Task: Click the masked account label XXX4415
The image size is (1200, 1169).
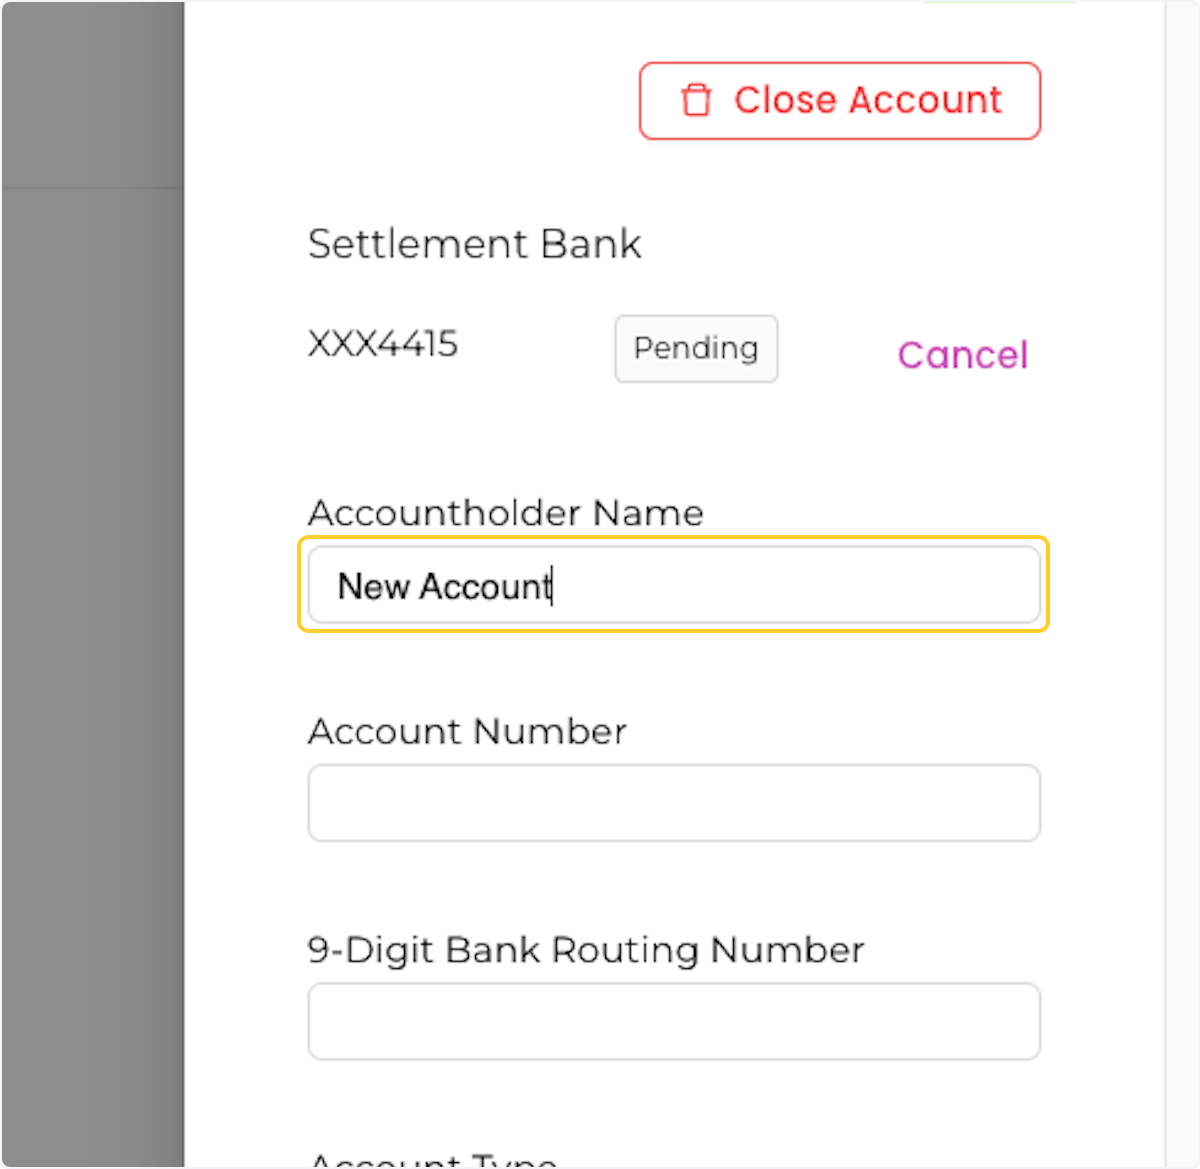Action: (x=383, y=344)
